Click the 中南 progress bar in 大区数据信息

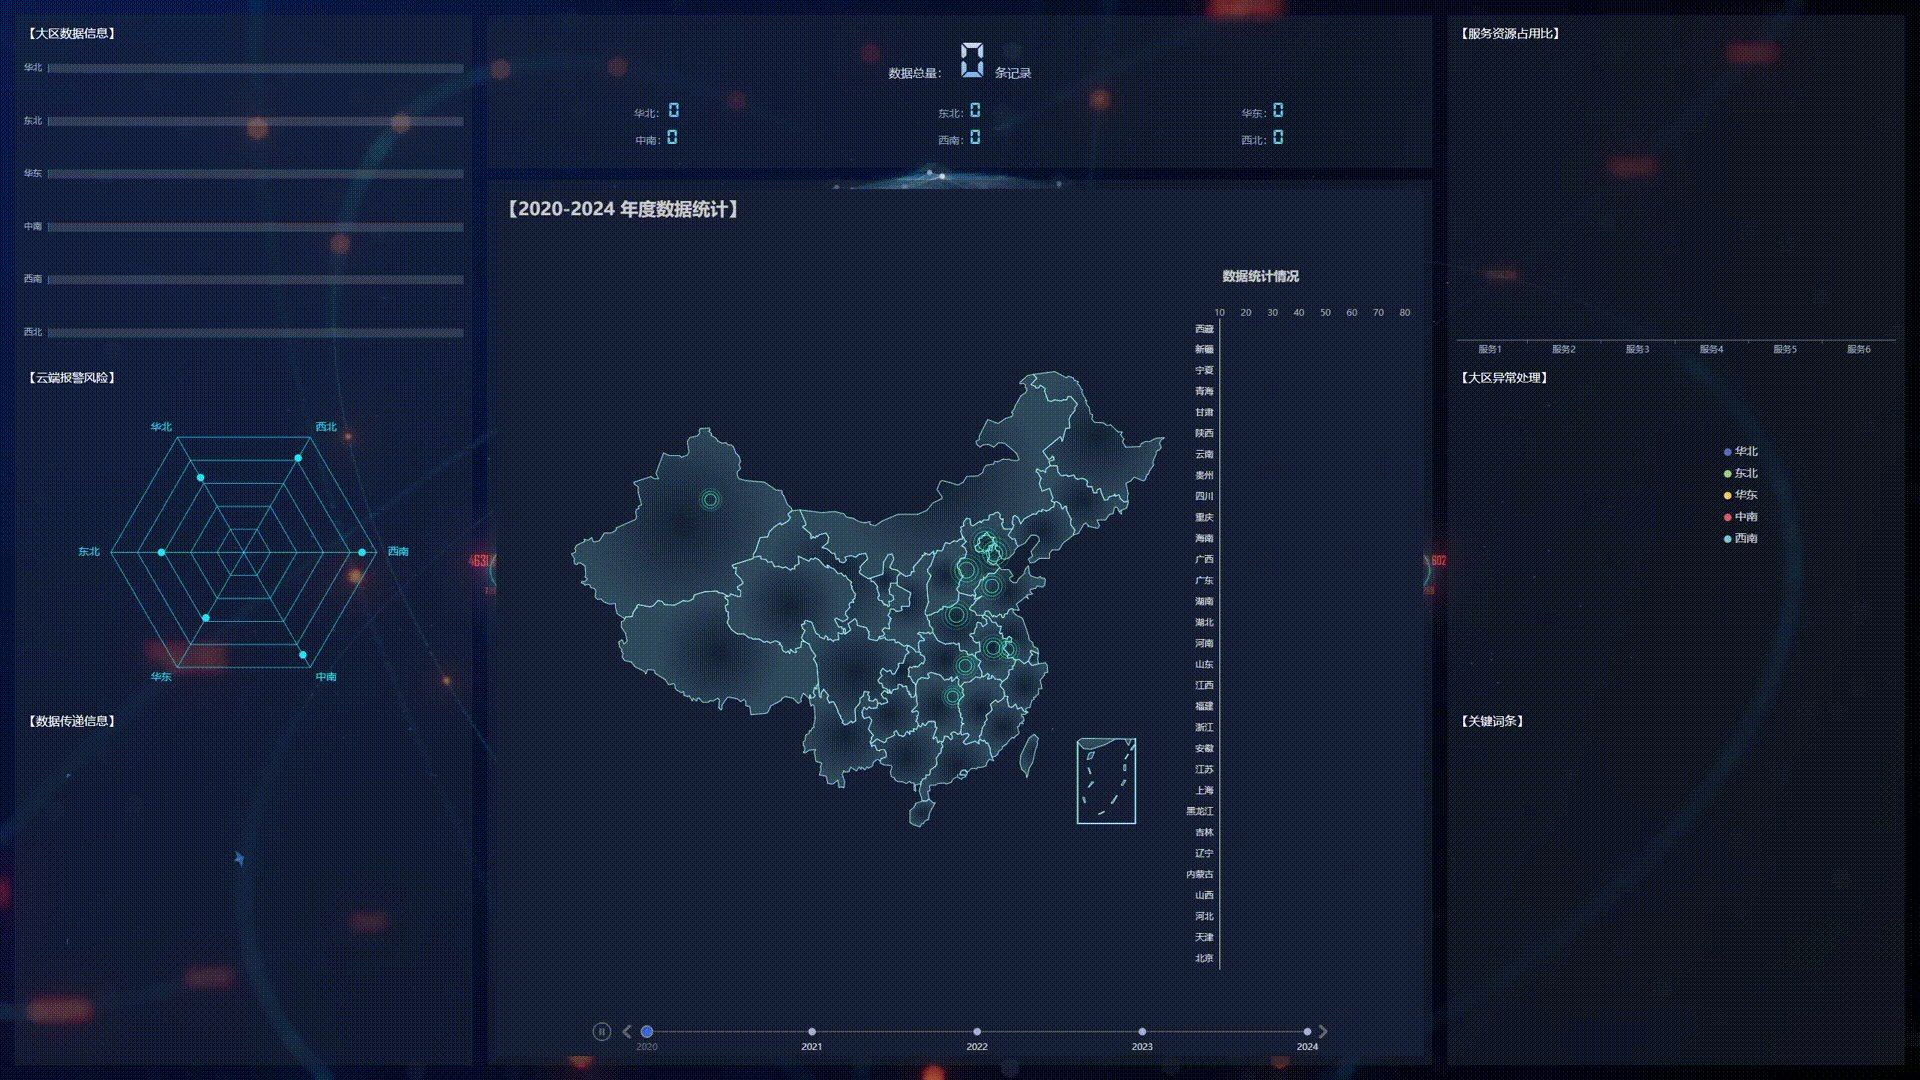[256, 227]
